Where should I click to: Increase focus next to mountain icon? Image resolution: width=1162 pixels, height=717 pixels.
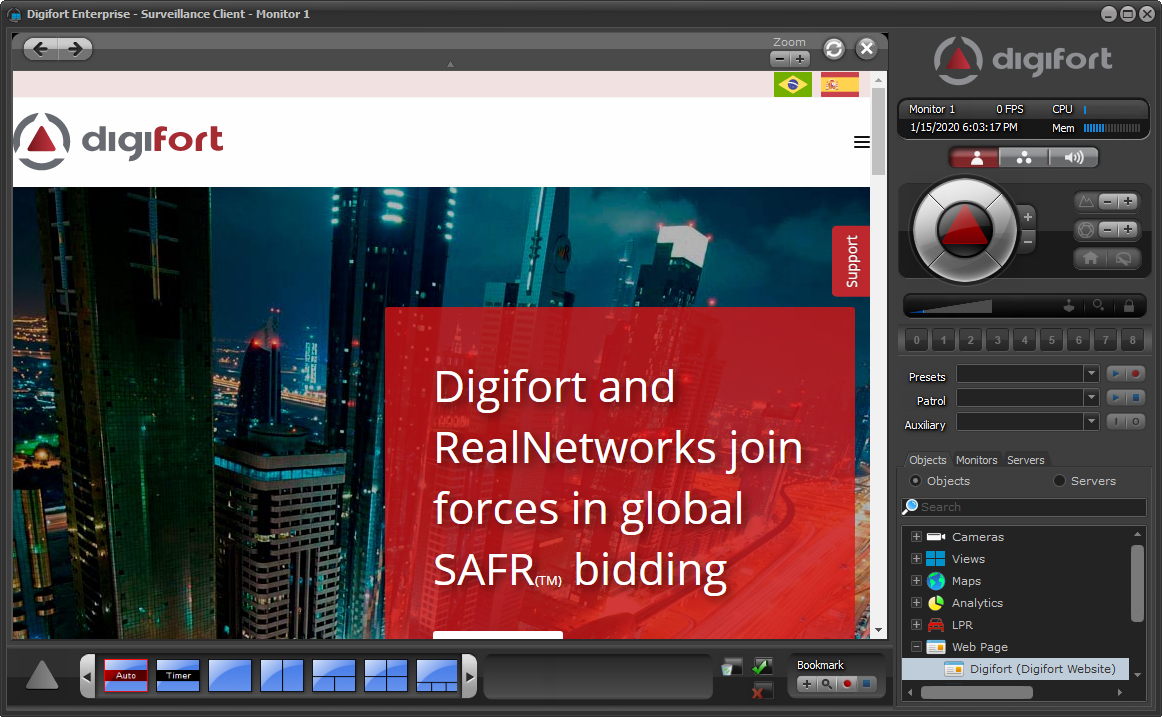(x=1128, y=201)
